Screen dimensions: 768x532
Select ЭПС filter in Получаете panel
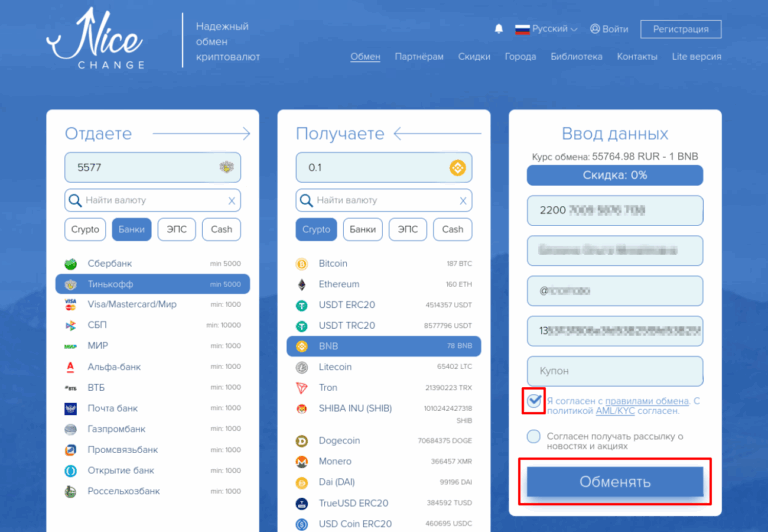pyautogui.click(x=408, y=229)
